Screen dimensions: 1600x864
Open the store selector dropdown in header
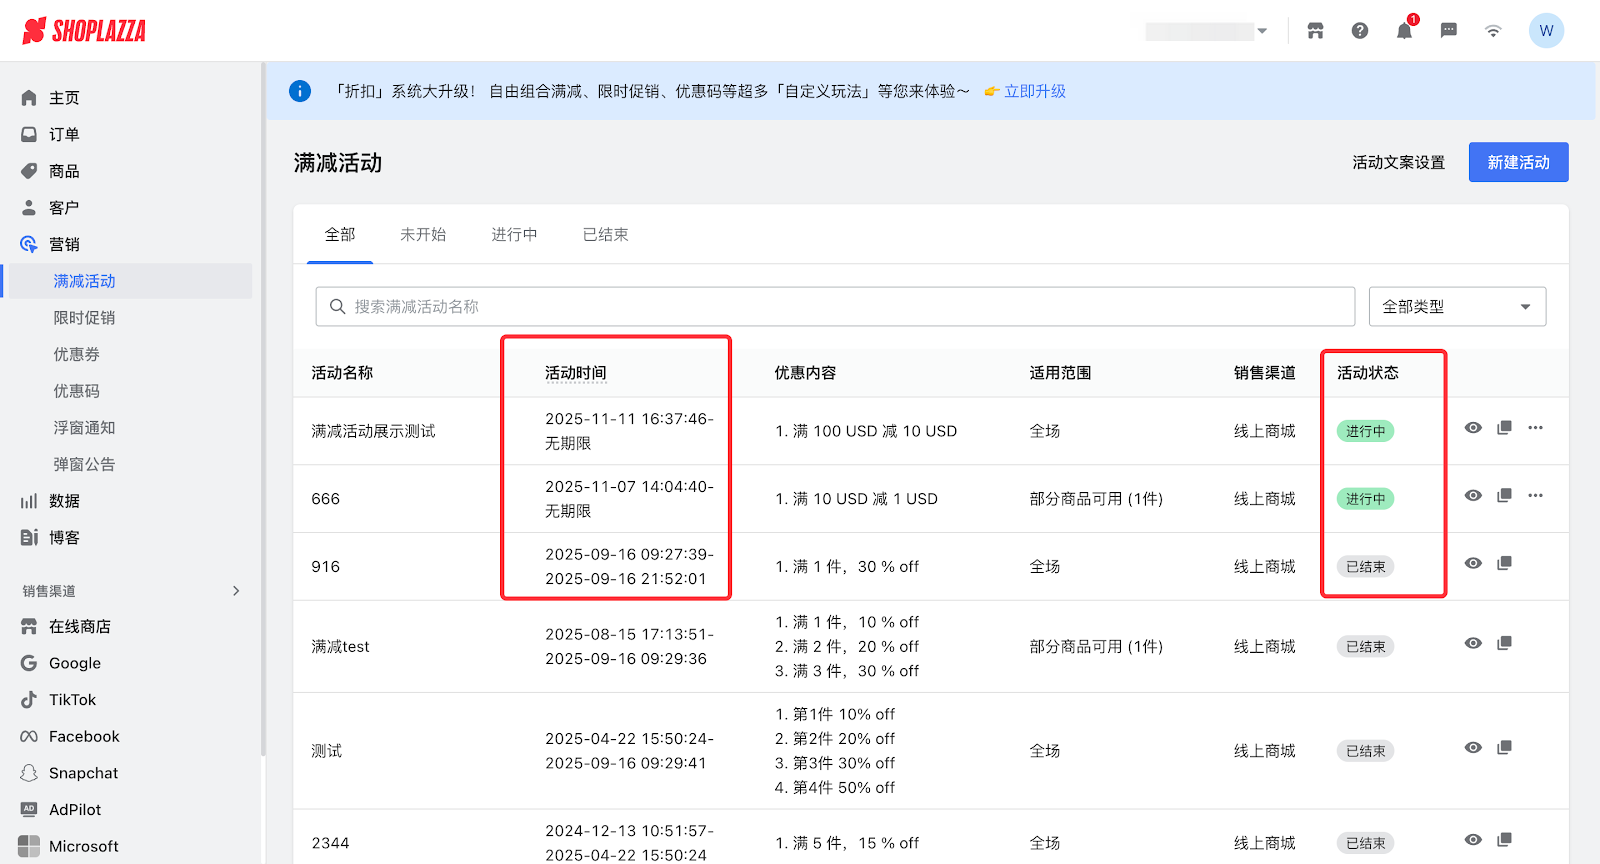[1207, 31]
